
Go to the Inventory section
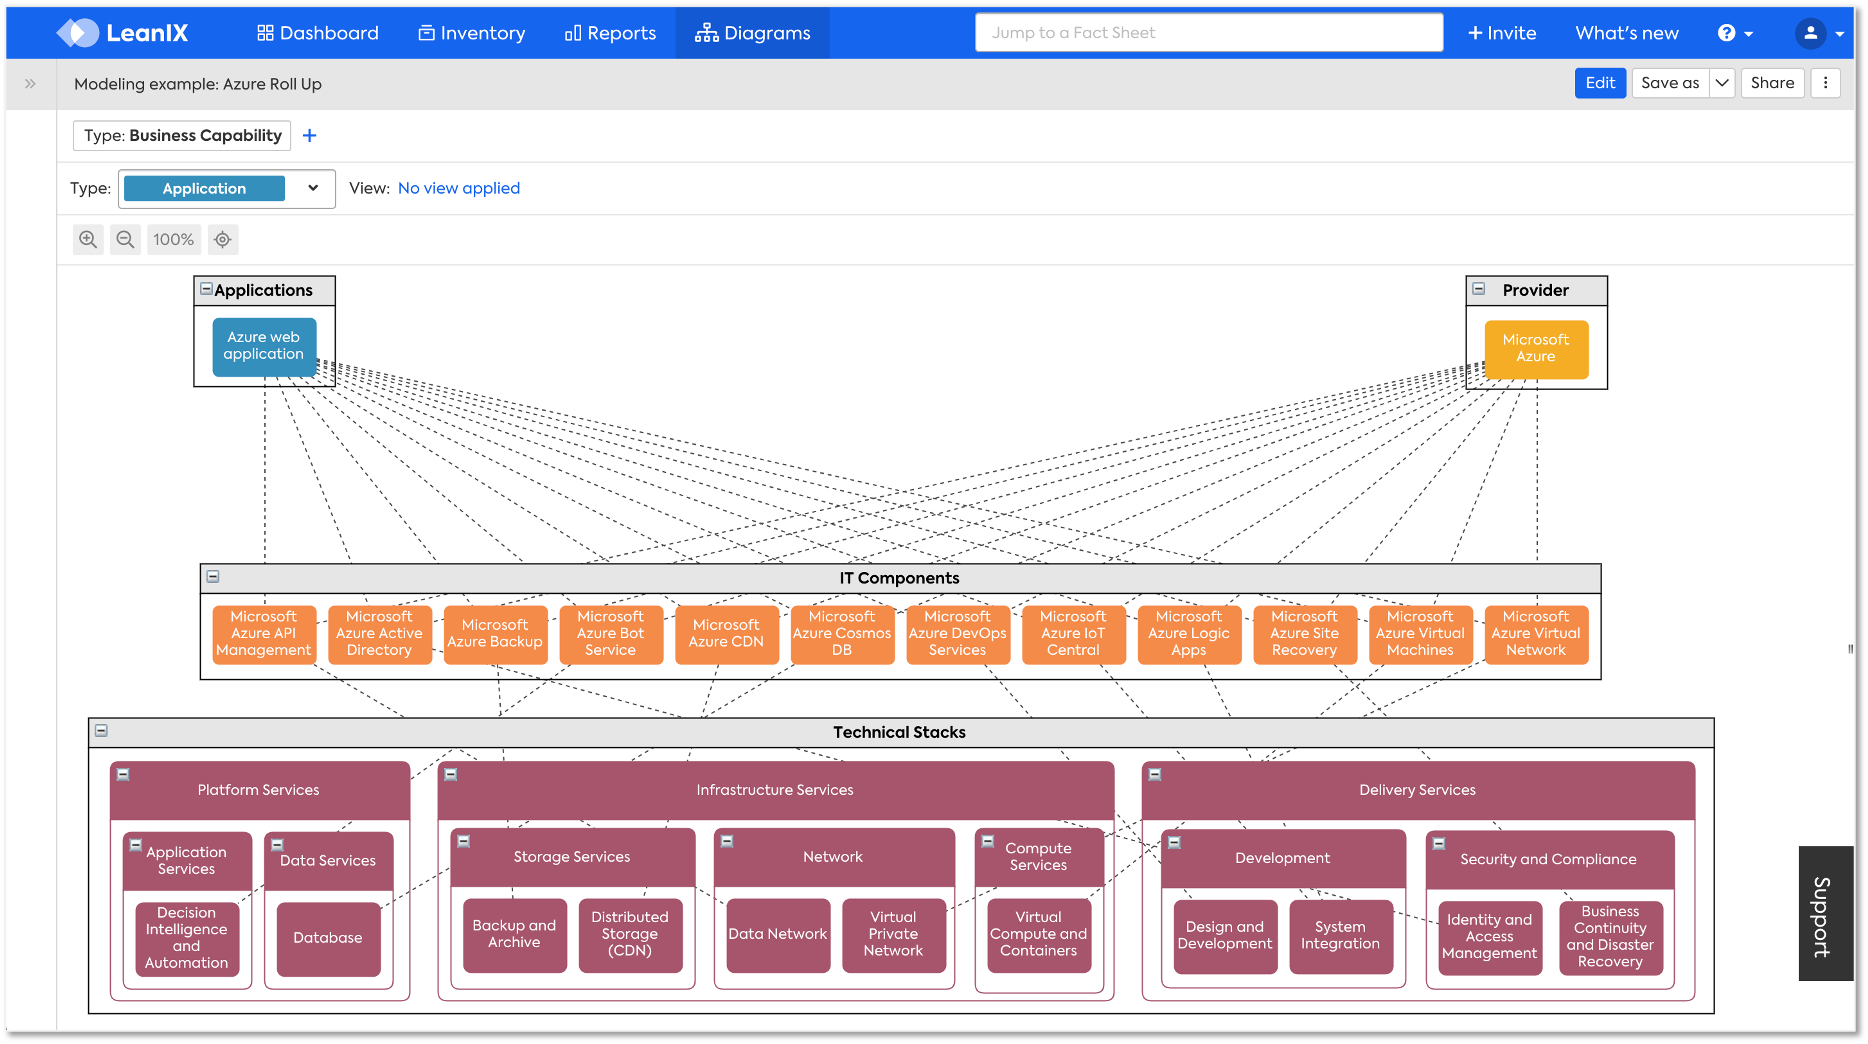(472, 33)
